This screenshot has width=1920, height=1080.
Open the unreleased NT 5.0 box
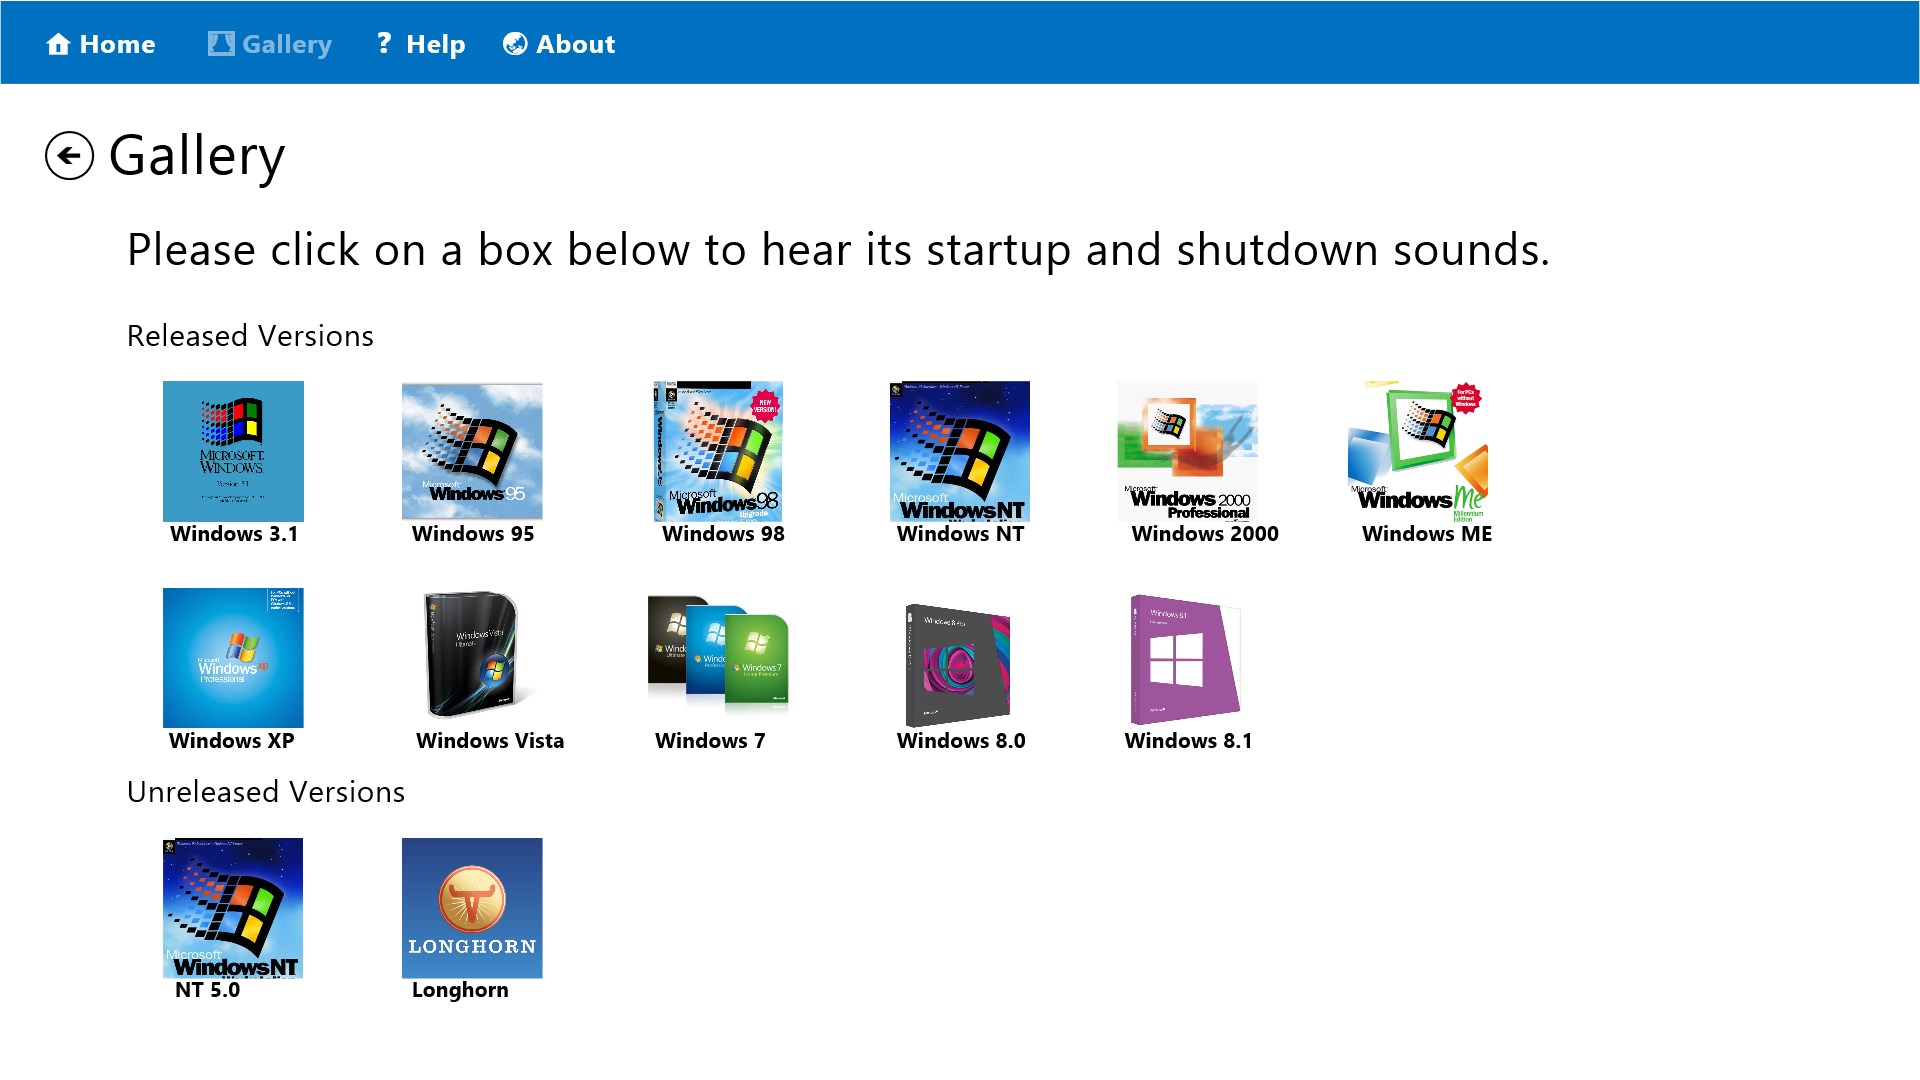pyautogui.click(x=233, y=907)
